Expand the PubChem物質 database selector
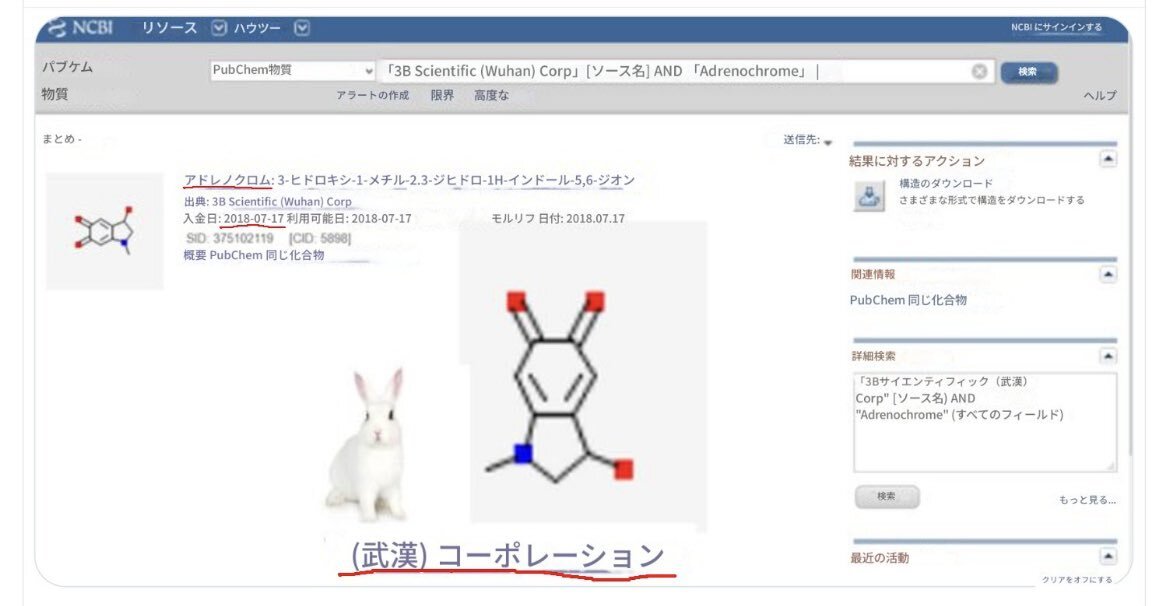Screen dimensions: 1170x606 (x=290, y=71)
